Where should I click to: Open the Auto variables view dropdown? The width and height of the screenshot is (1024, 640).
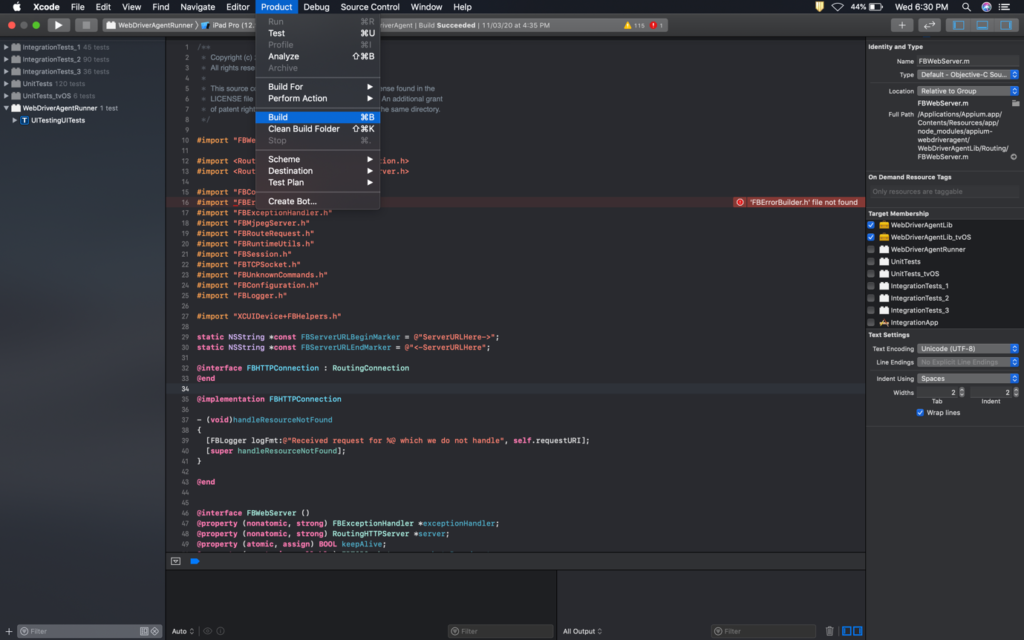pyautogui.click(x=183, y=631)
